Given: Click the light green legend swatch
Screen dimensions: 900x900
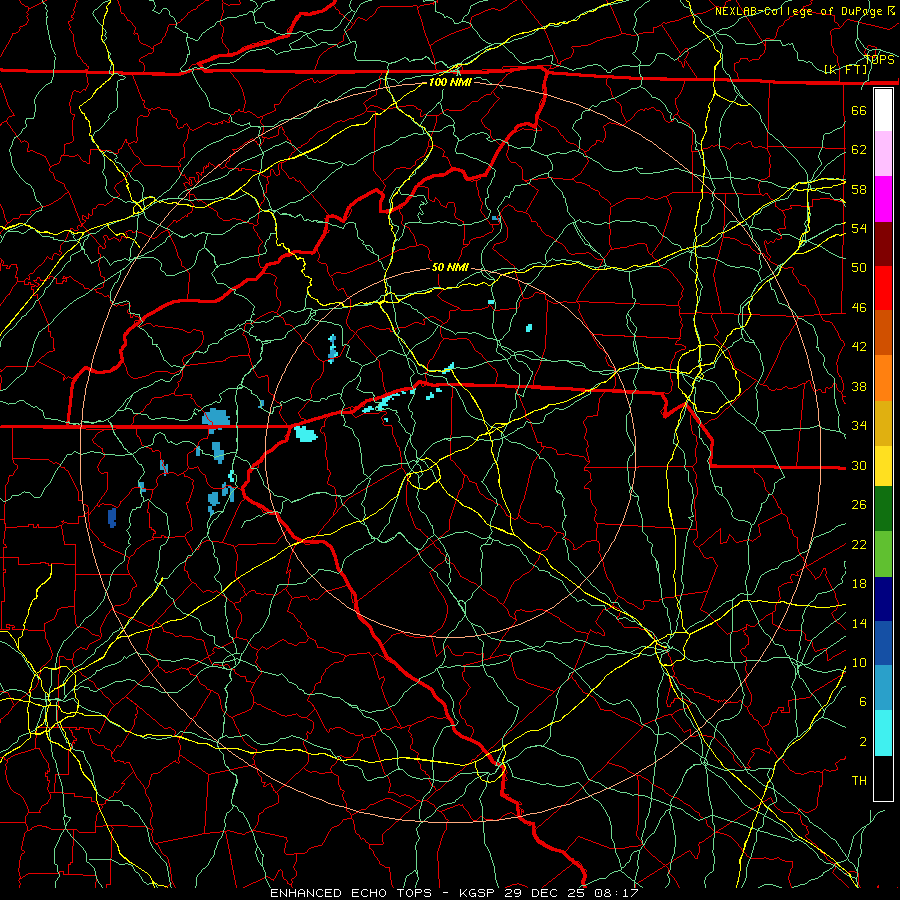Looking at the screenshot, I should (883, 554).
